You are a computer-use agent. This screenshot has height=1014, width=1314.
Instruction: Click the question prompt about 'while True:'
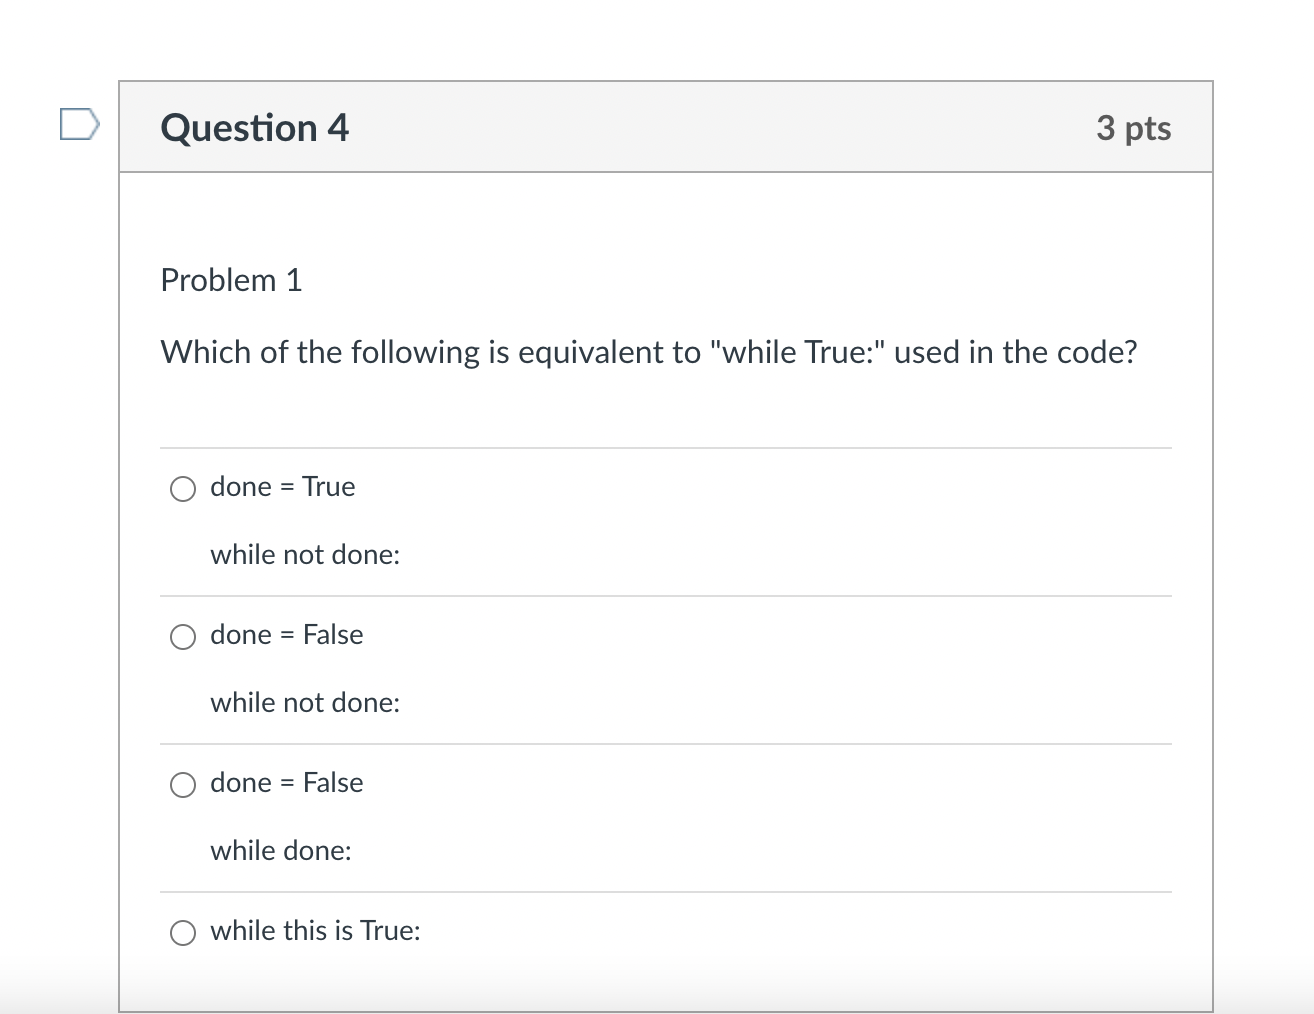pos(648,351)
